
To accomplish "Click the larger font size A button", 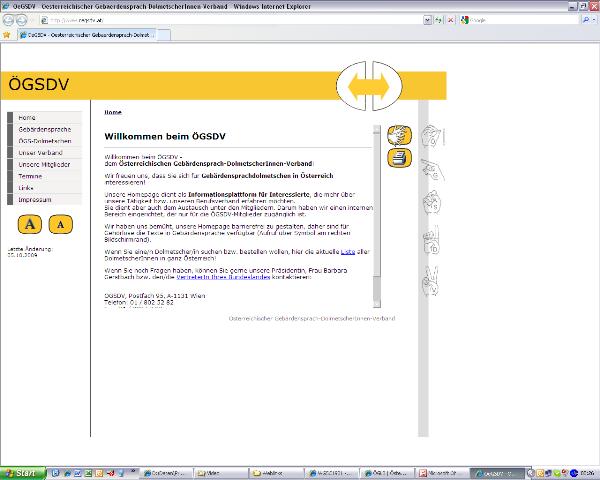I will click(30, 223).
